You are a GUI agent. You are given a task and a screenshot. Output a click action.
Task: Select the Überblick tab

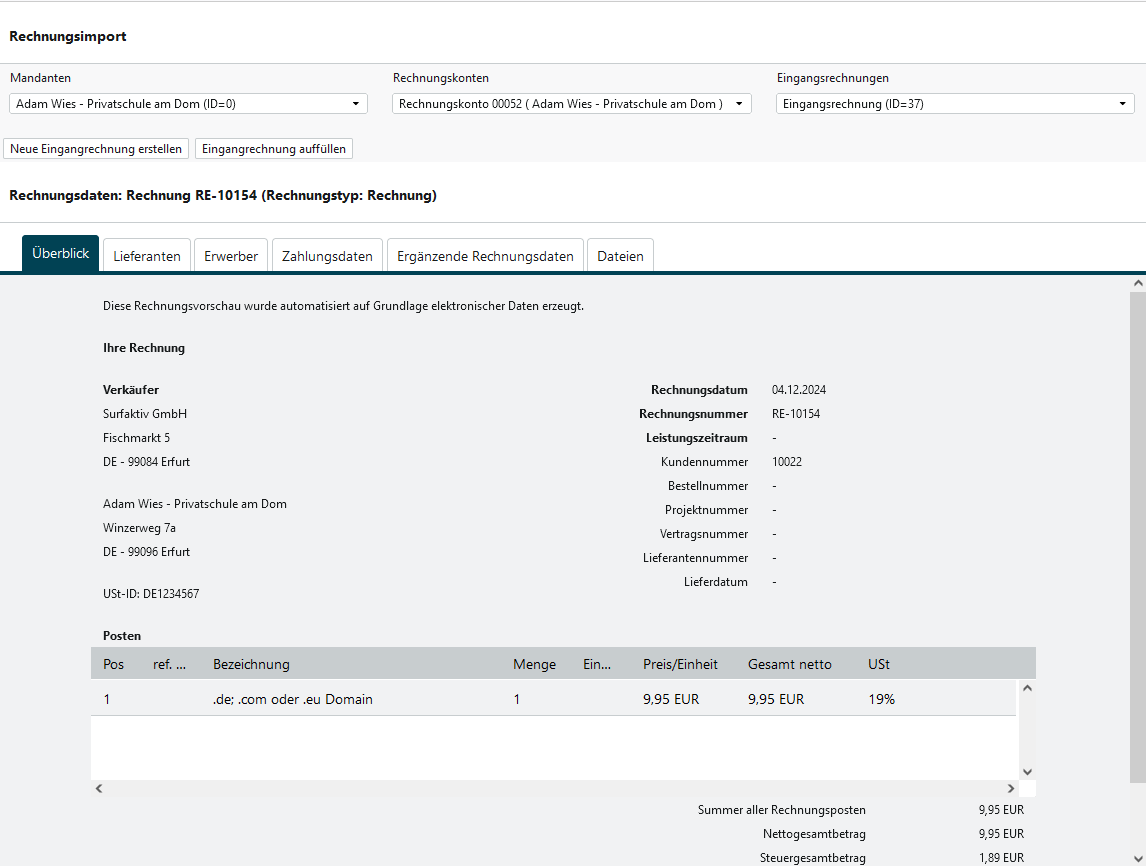pos(61,254)
